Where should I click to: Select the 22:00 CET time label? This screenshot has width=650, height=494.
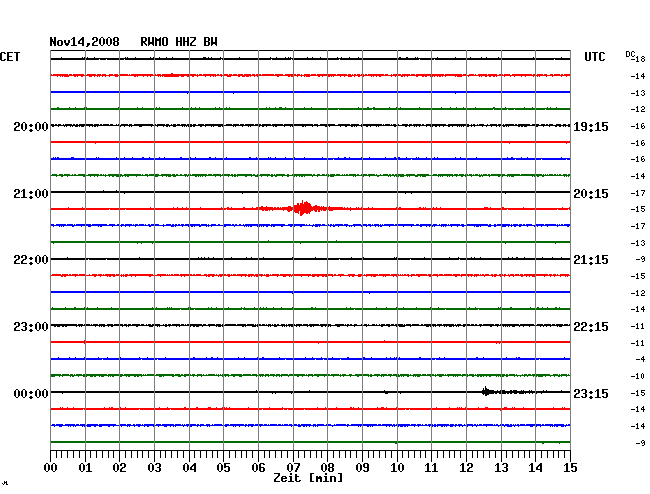coord(31,260)
